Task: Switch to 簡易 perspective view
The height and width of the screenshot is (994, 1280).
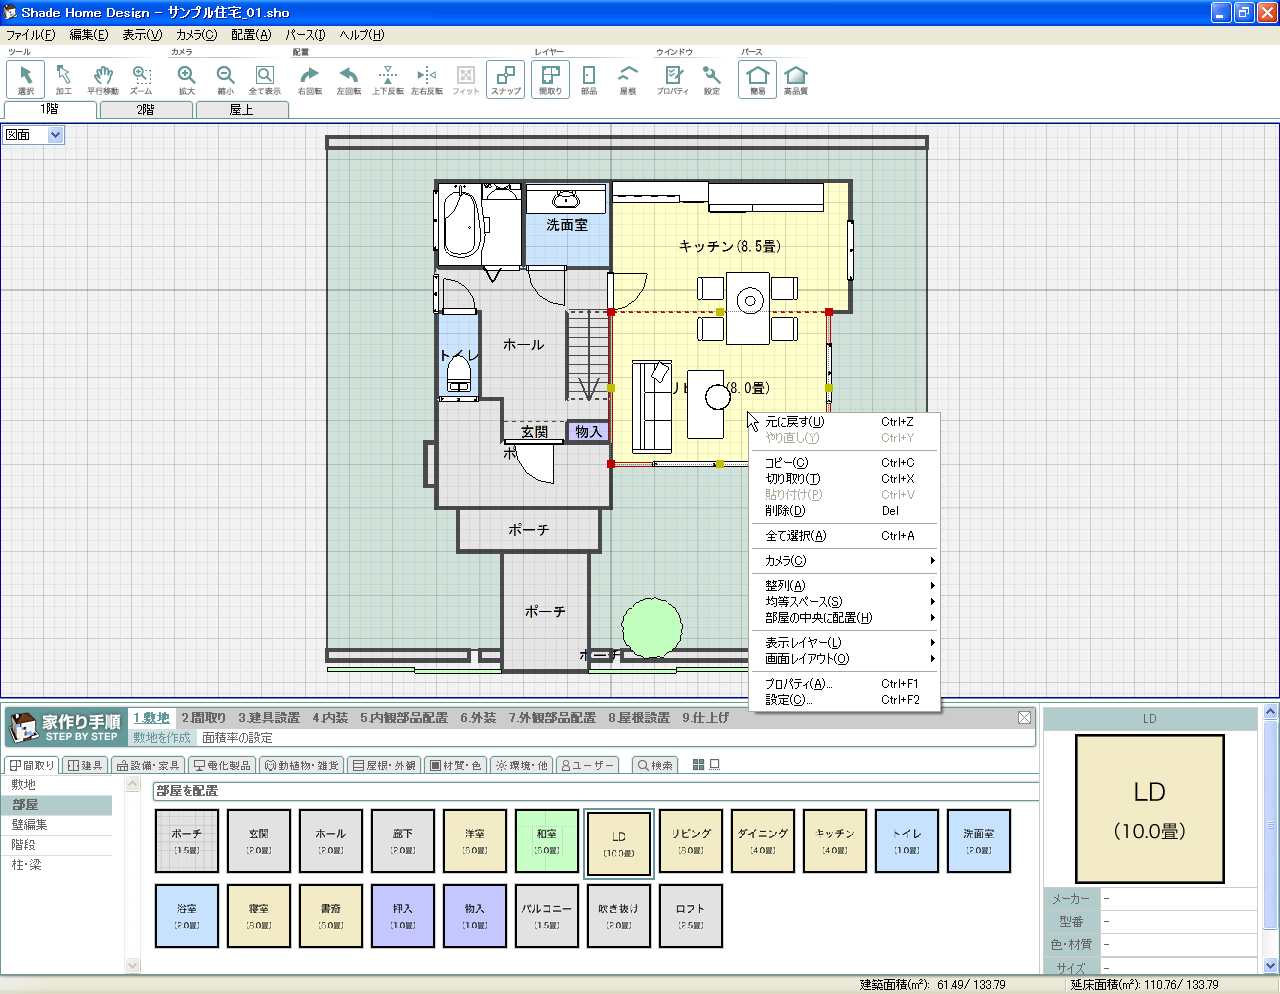Action: pos(758,79)
